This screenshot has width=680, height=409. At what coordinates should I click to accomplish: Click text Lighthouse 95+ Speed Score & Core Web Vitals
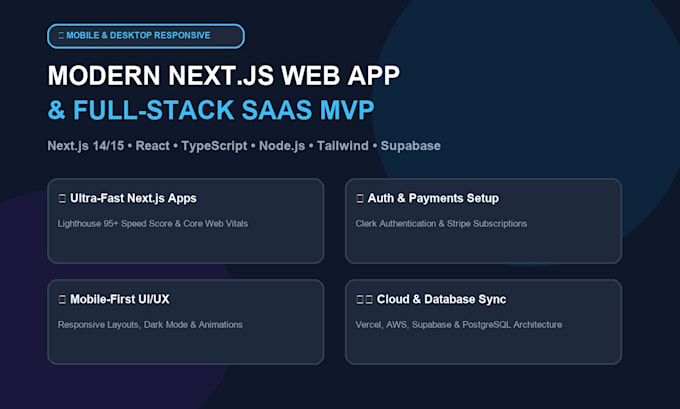153,224
